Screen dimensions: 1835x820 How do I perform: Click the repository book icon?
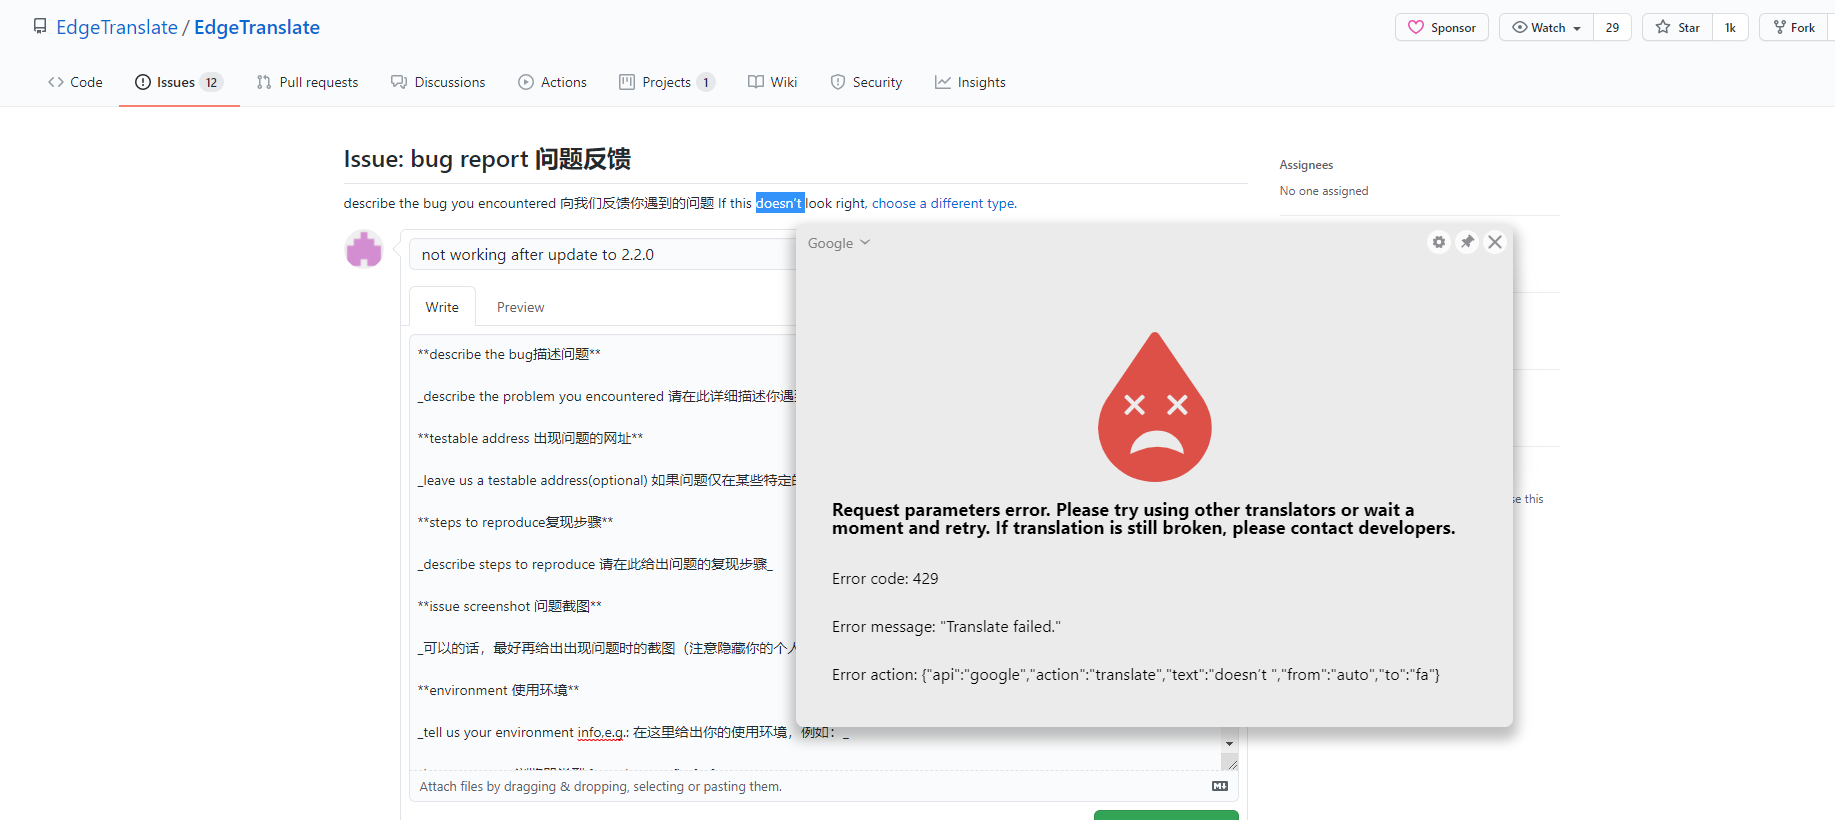coord(40,27)
